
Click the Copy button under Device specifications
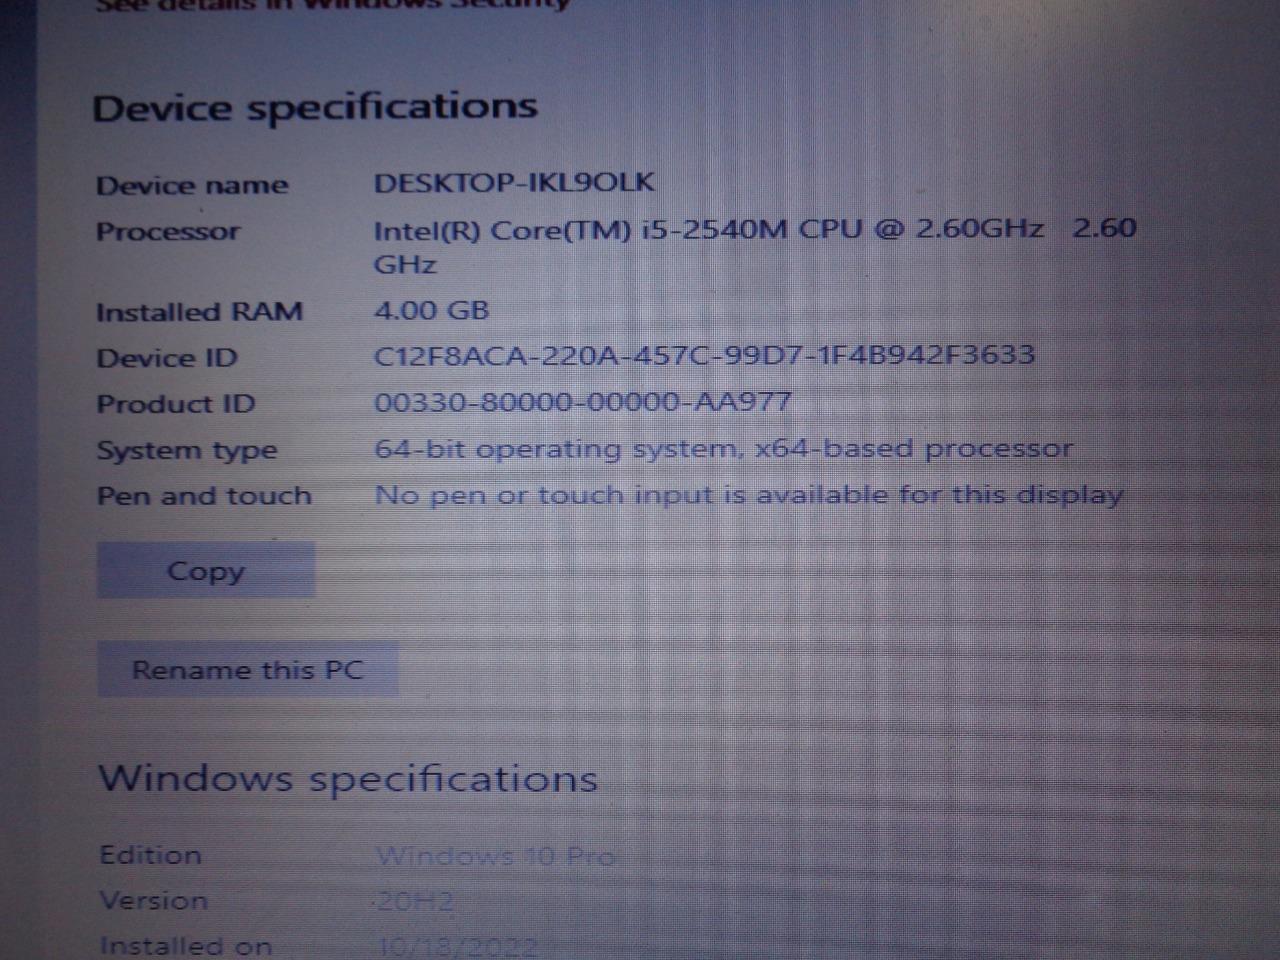pos(206,571)
